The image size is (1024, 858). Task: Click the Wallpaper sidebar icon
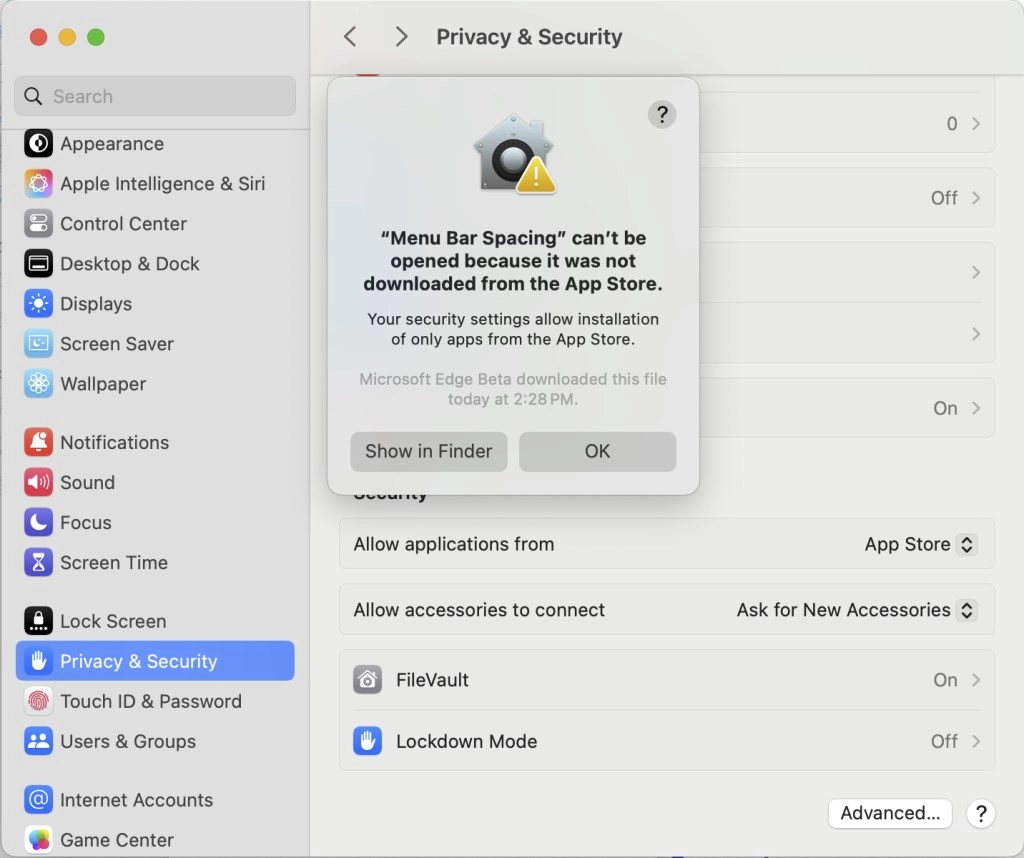pos(38,383)
